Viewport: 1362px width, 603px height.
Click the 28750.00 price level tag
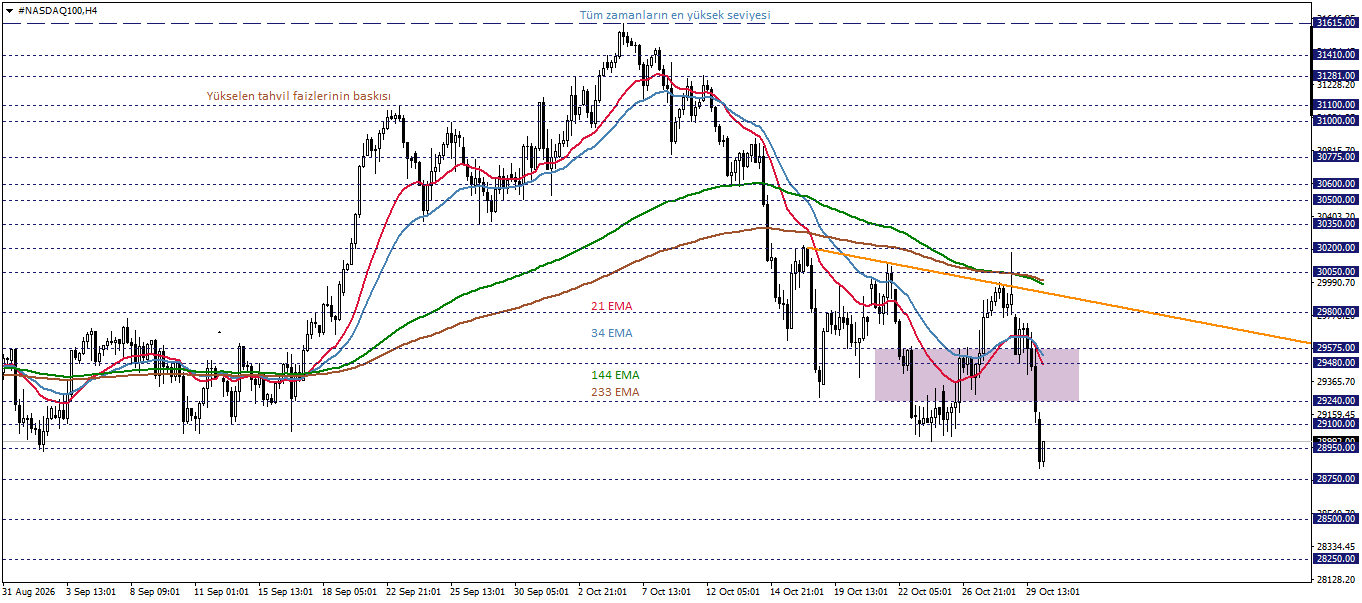point(1336,479)
